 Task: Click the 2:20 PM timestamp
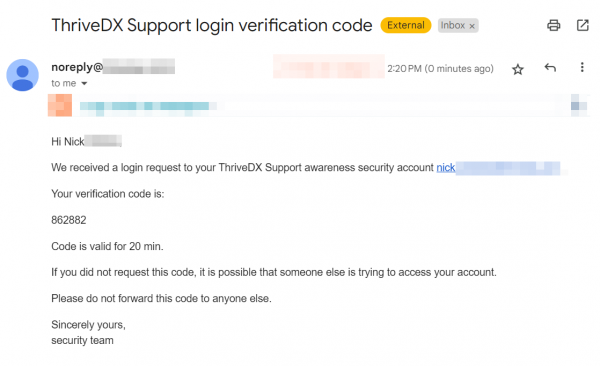tap(440, 69)
